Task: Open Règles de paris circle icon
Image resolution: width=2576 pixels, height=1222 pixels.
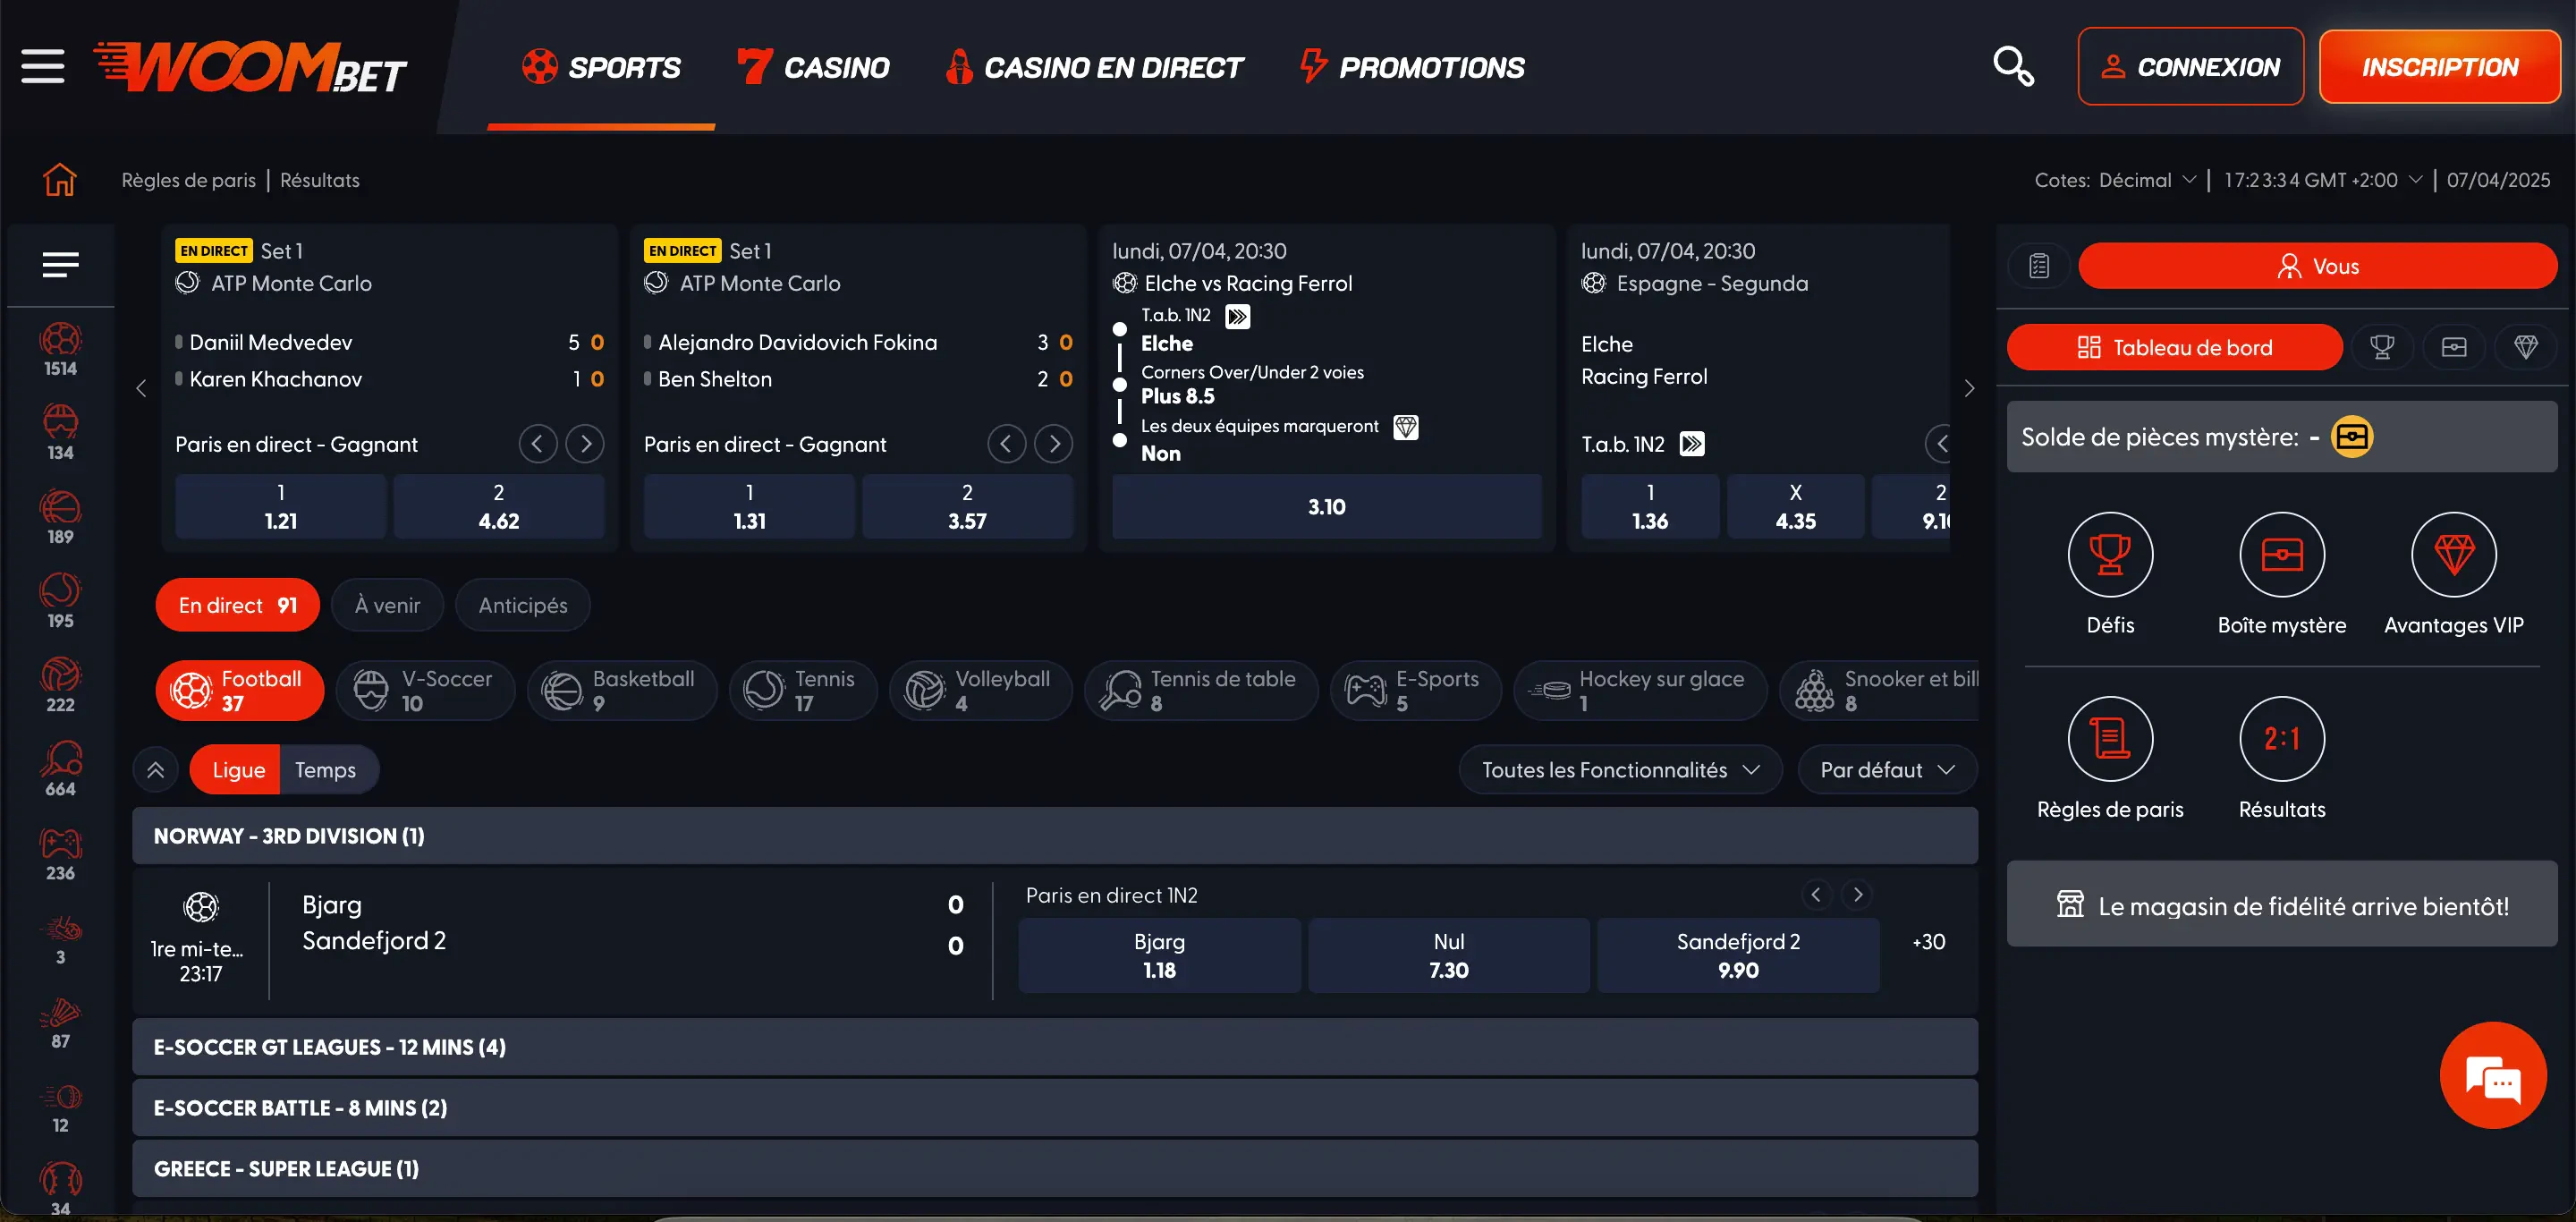Action: point(2110,738)
